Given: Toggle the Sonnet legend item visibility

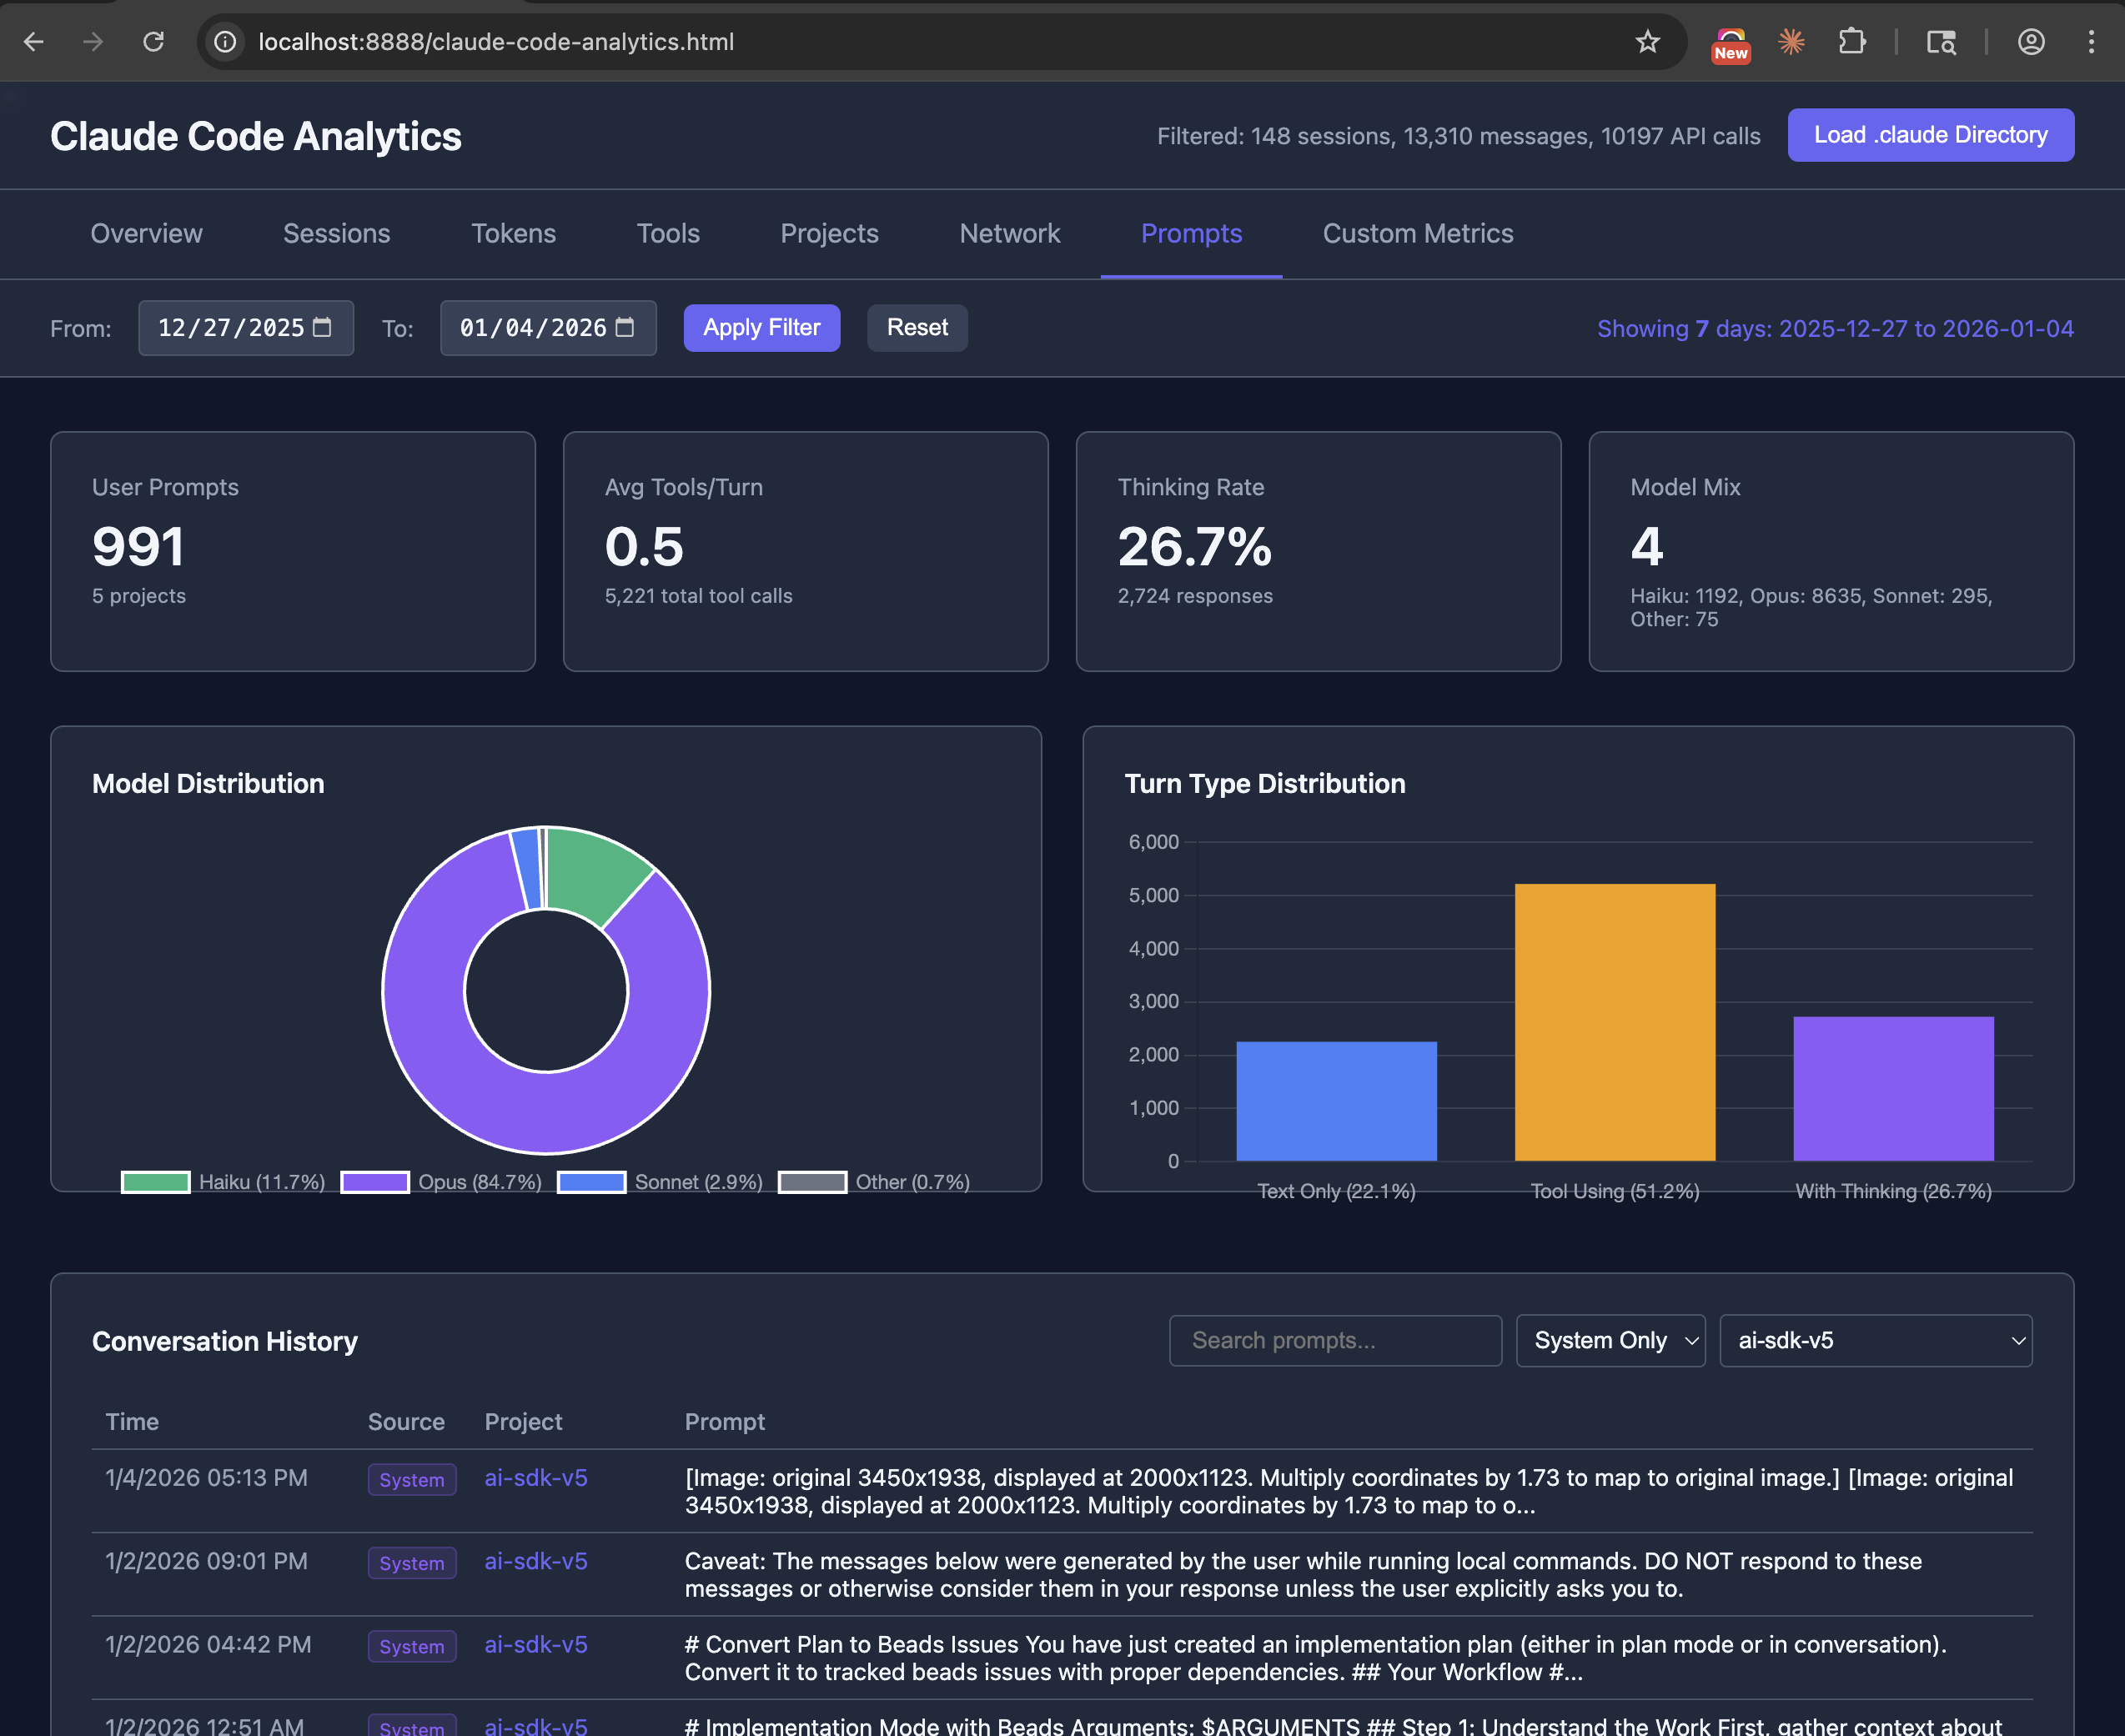Looking at the screenshot, I should click(660, 1182).
